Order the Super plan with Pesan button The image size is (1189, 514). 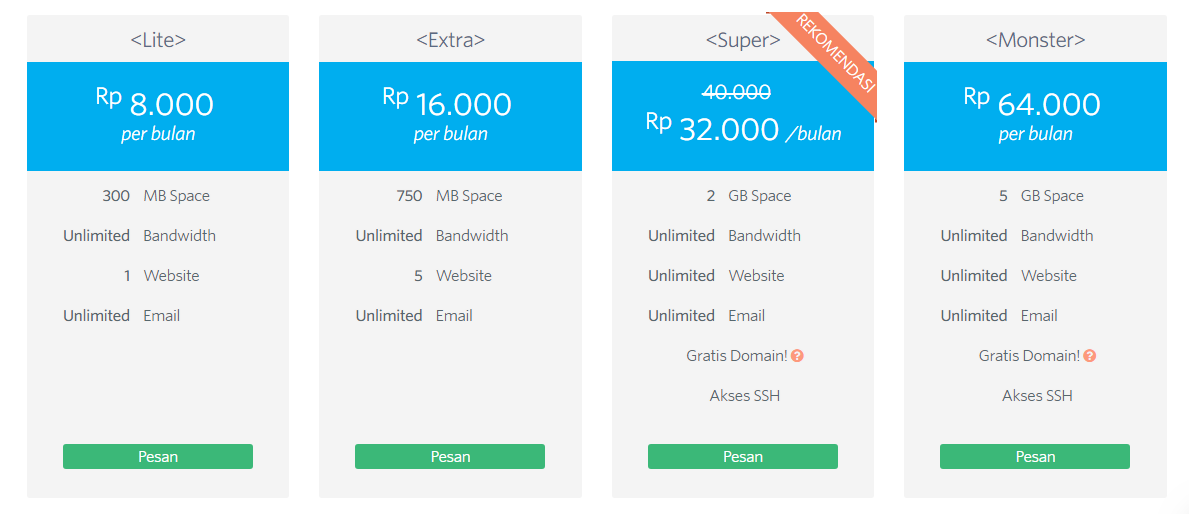click(742, 456)
